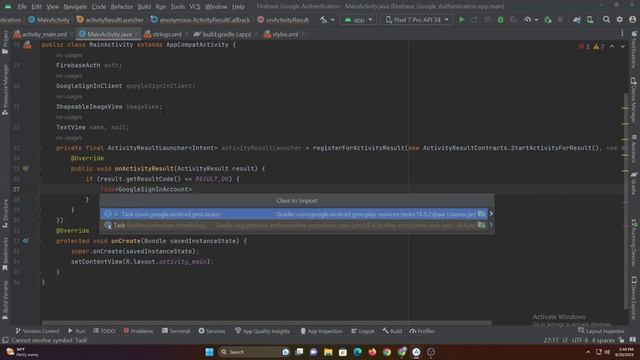
Task: Open Gradle panel on right sidebar
Action: pyautogui.click(x=634, y=182)
